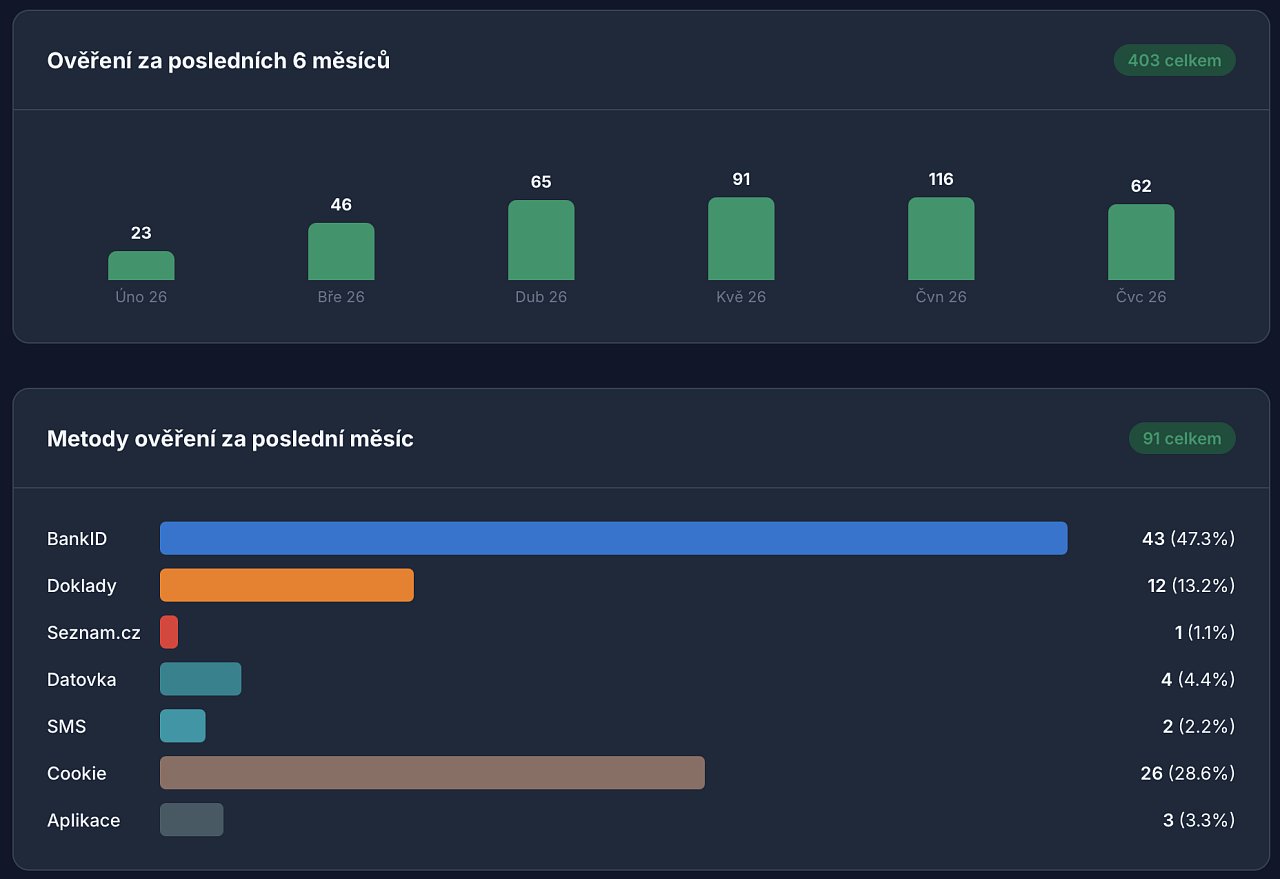The image size is (1280, 879).
Task: Select the Kvě 26 bar showing 91
Action: click(x=741, y=238)
